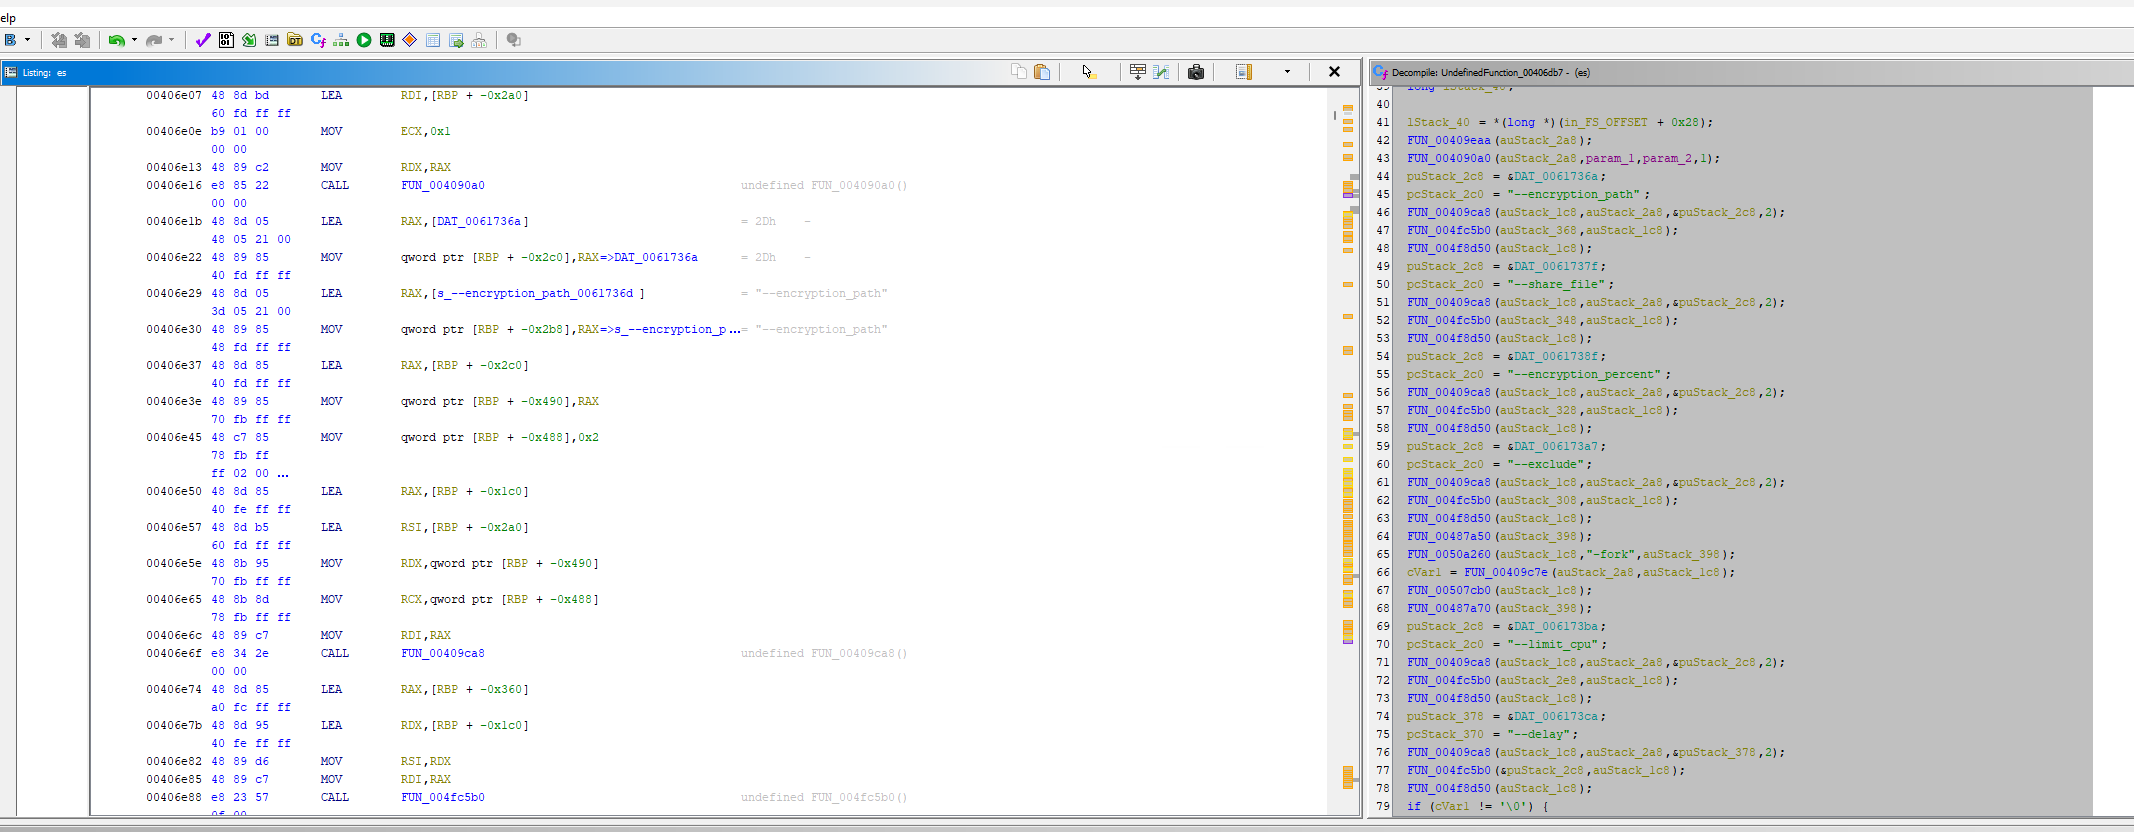
Task: Click the orange diamond toolbar icon
Action: click(409, 40)
